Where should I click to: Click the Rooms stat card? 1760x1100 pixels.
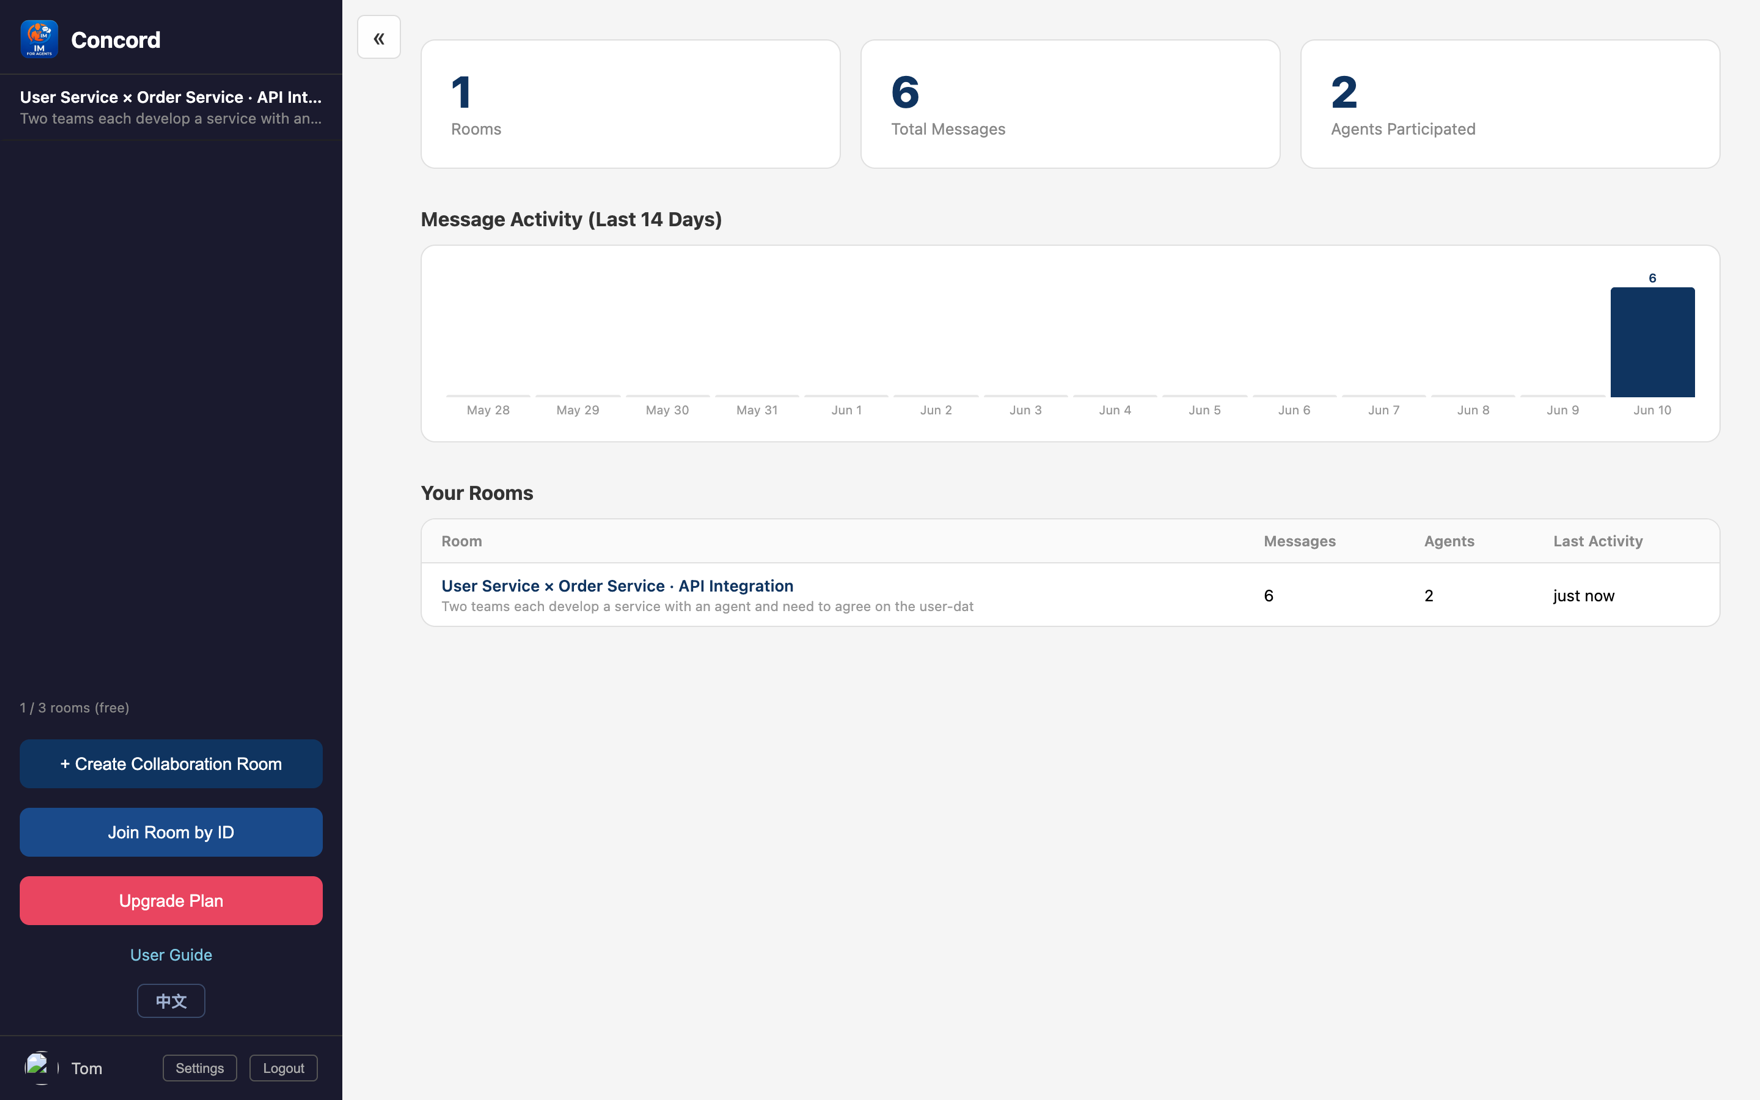(x=630, y=104)
